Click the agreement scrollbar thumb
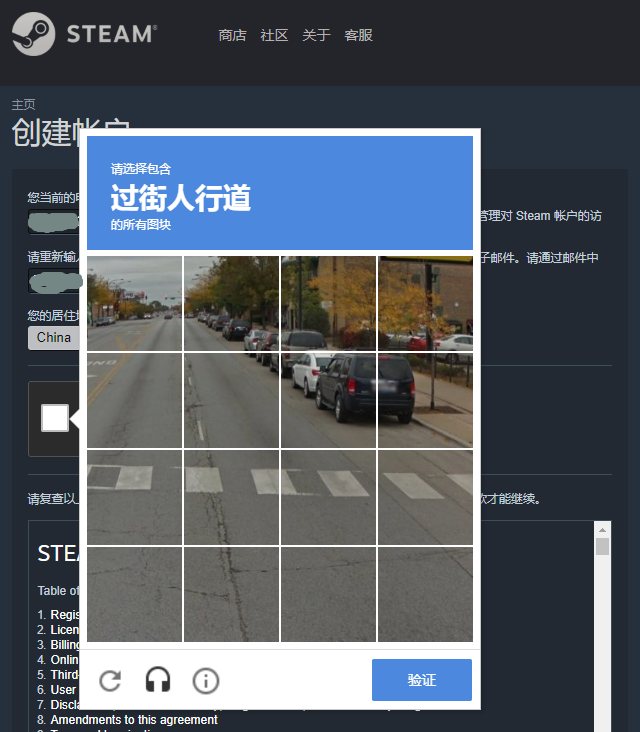 (602, 546)
